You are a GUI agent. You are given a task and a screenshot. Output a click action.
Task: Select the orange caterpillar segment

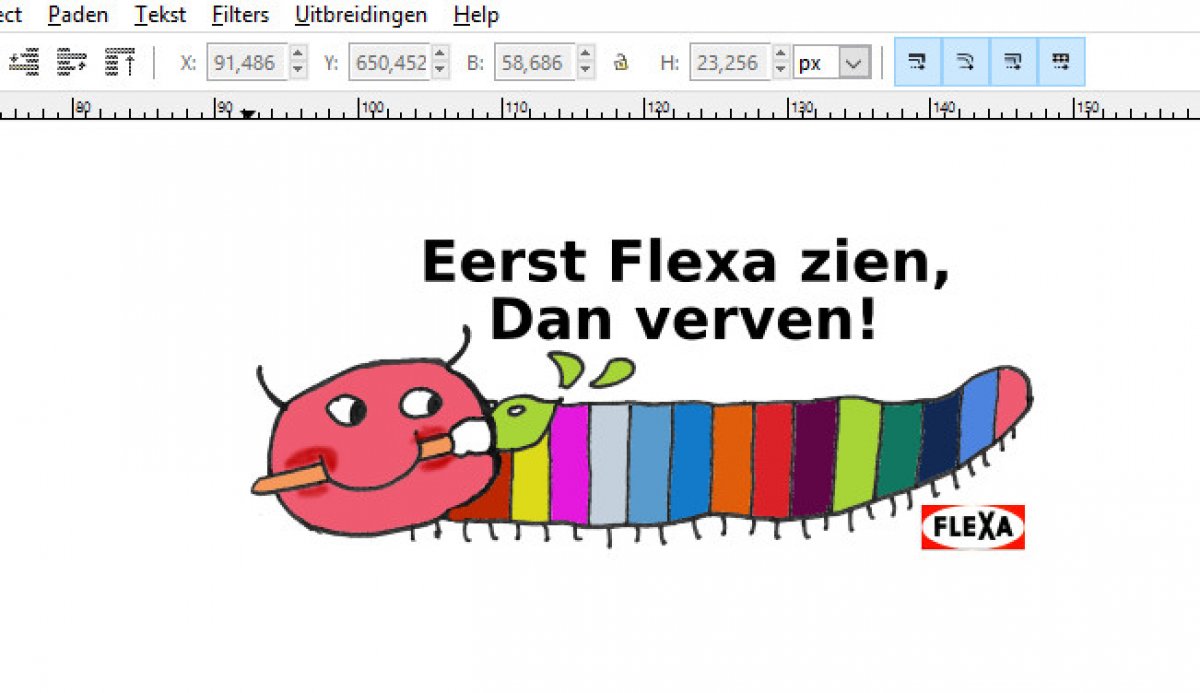pos(733,459)
